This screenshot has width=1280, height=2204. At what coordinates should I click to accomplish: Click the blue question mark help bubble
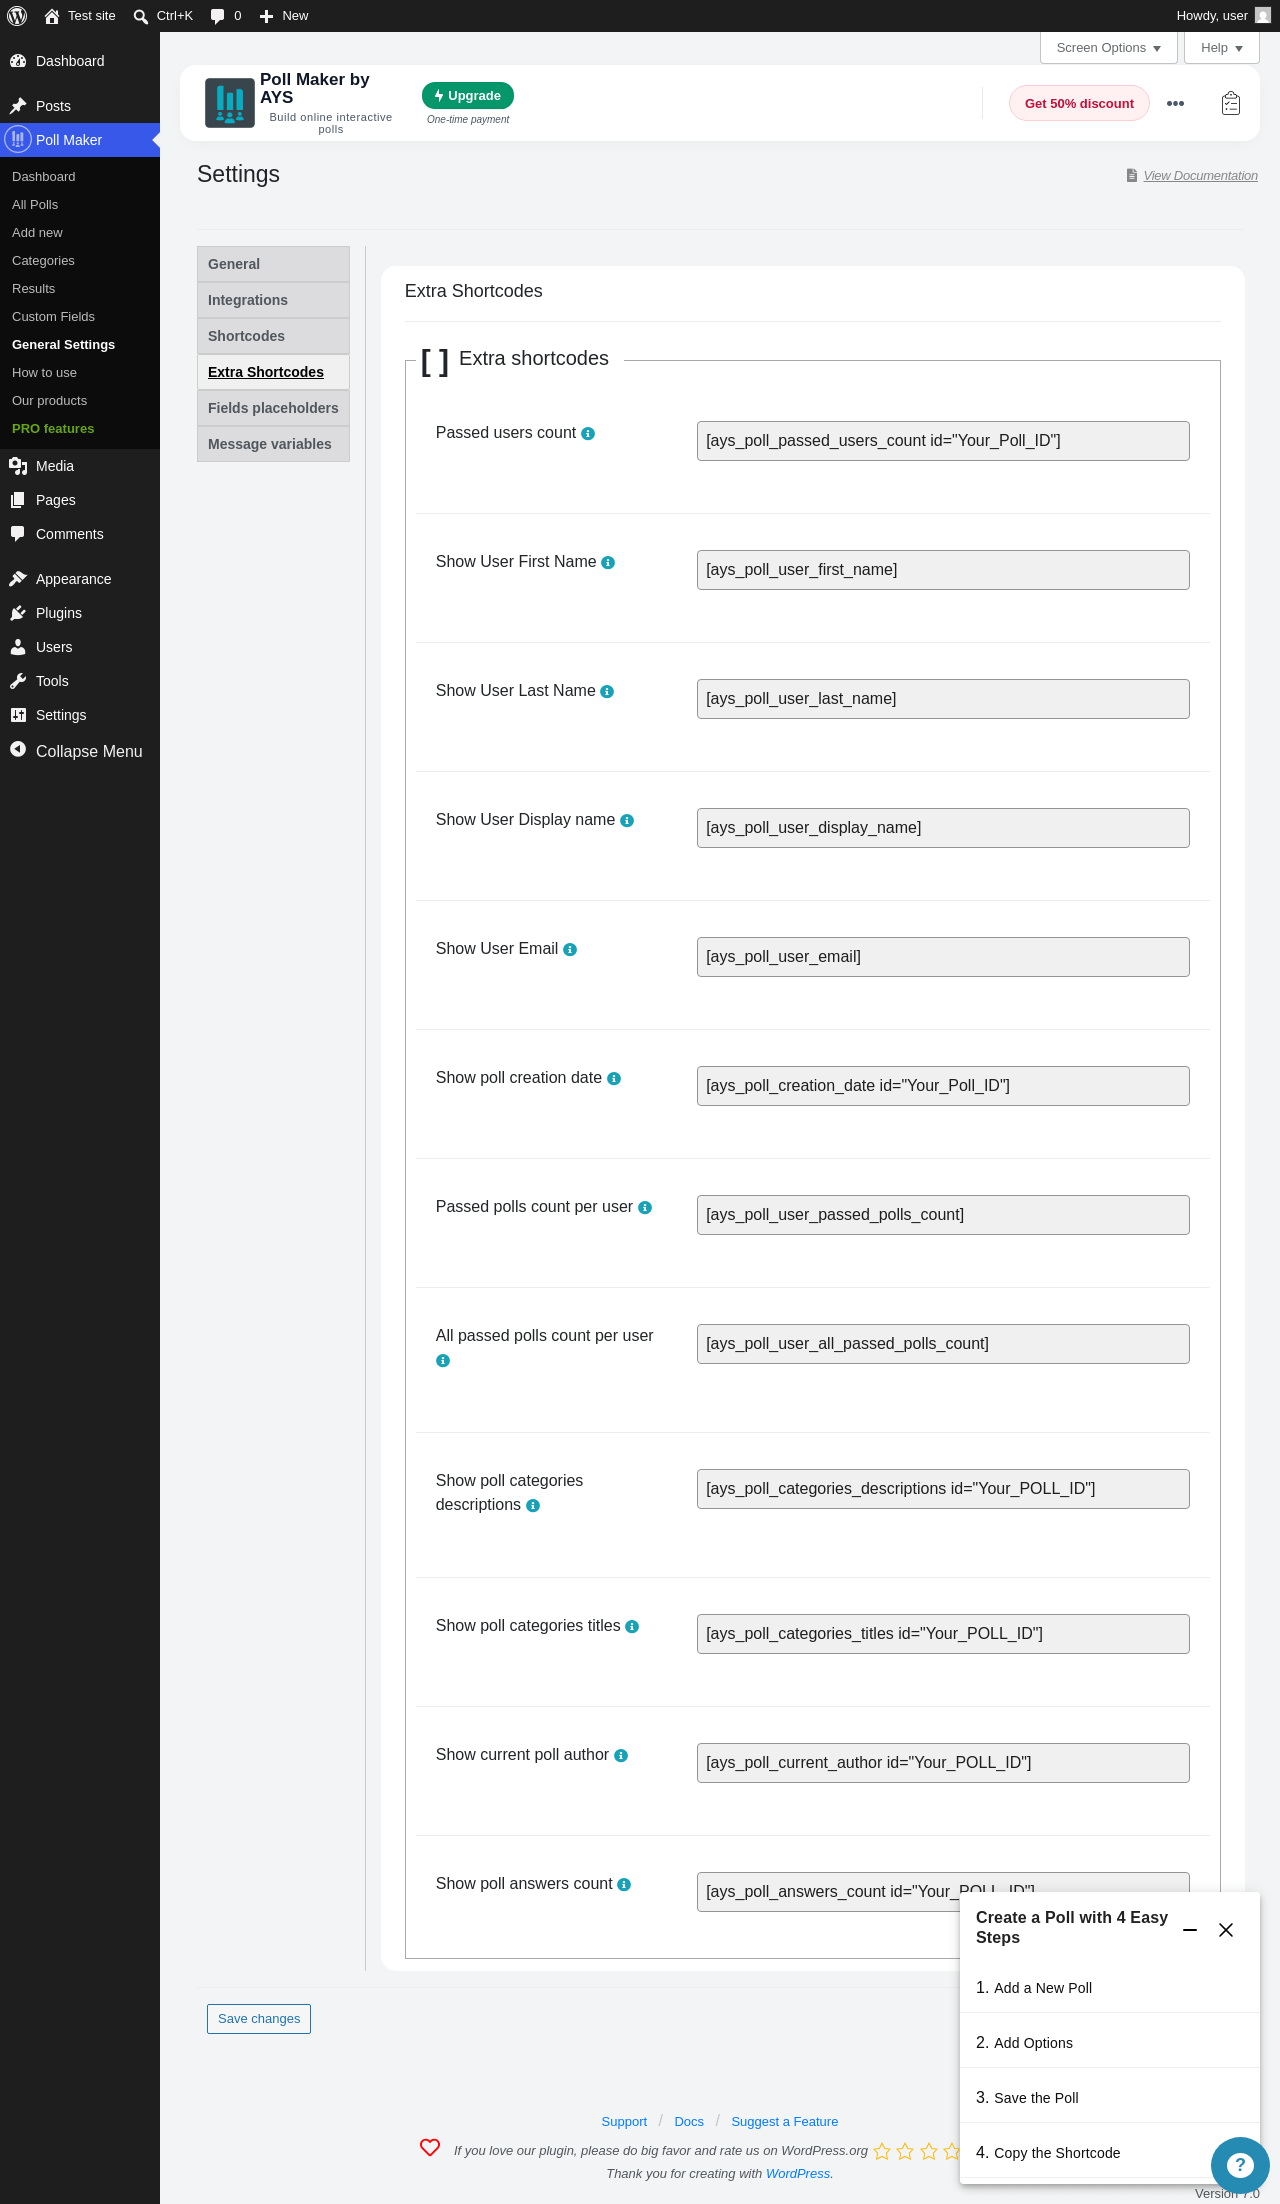tap(1240, 2165)
